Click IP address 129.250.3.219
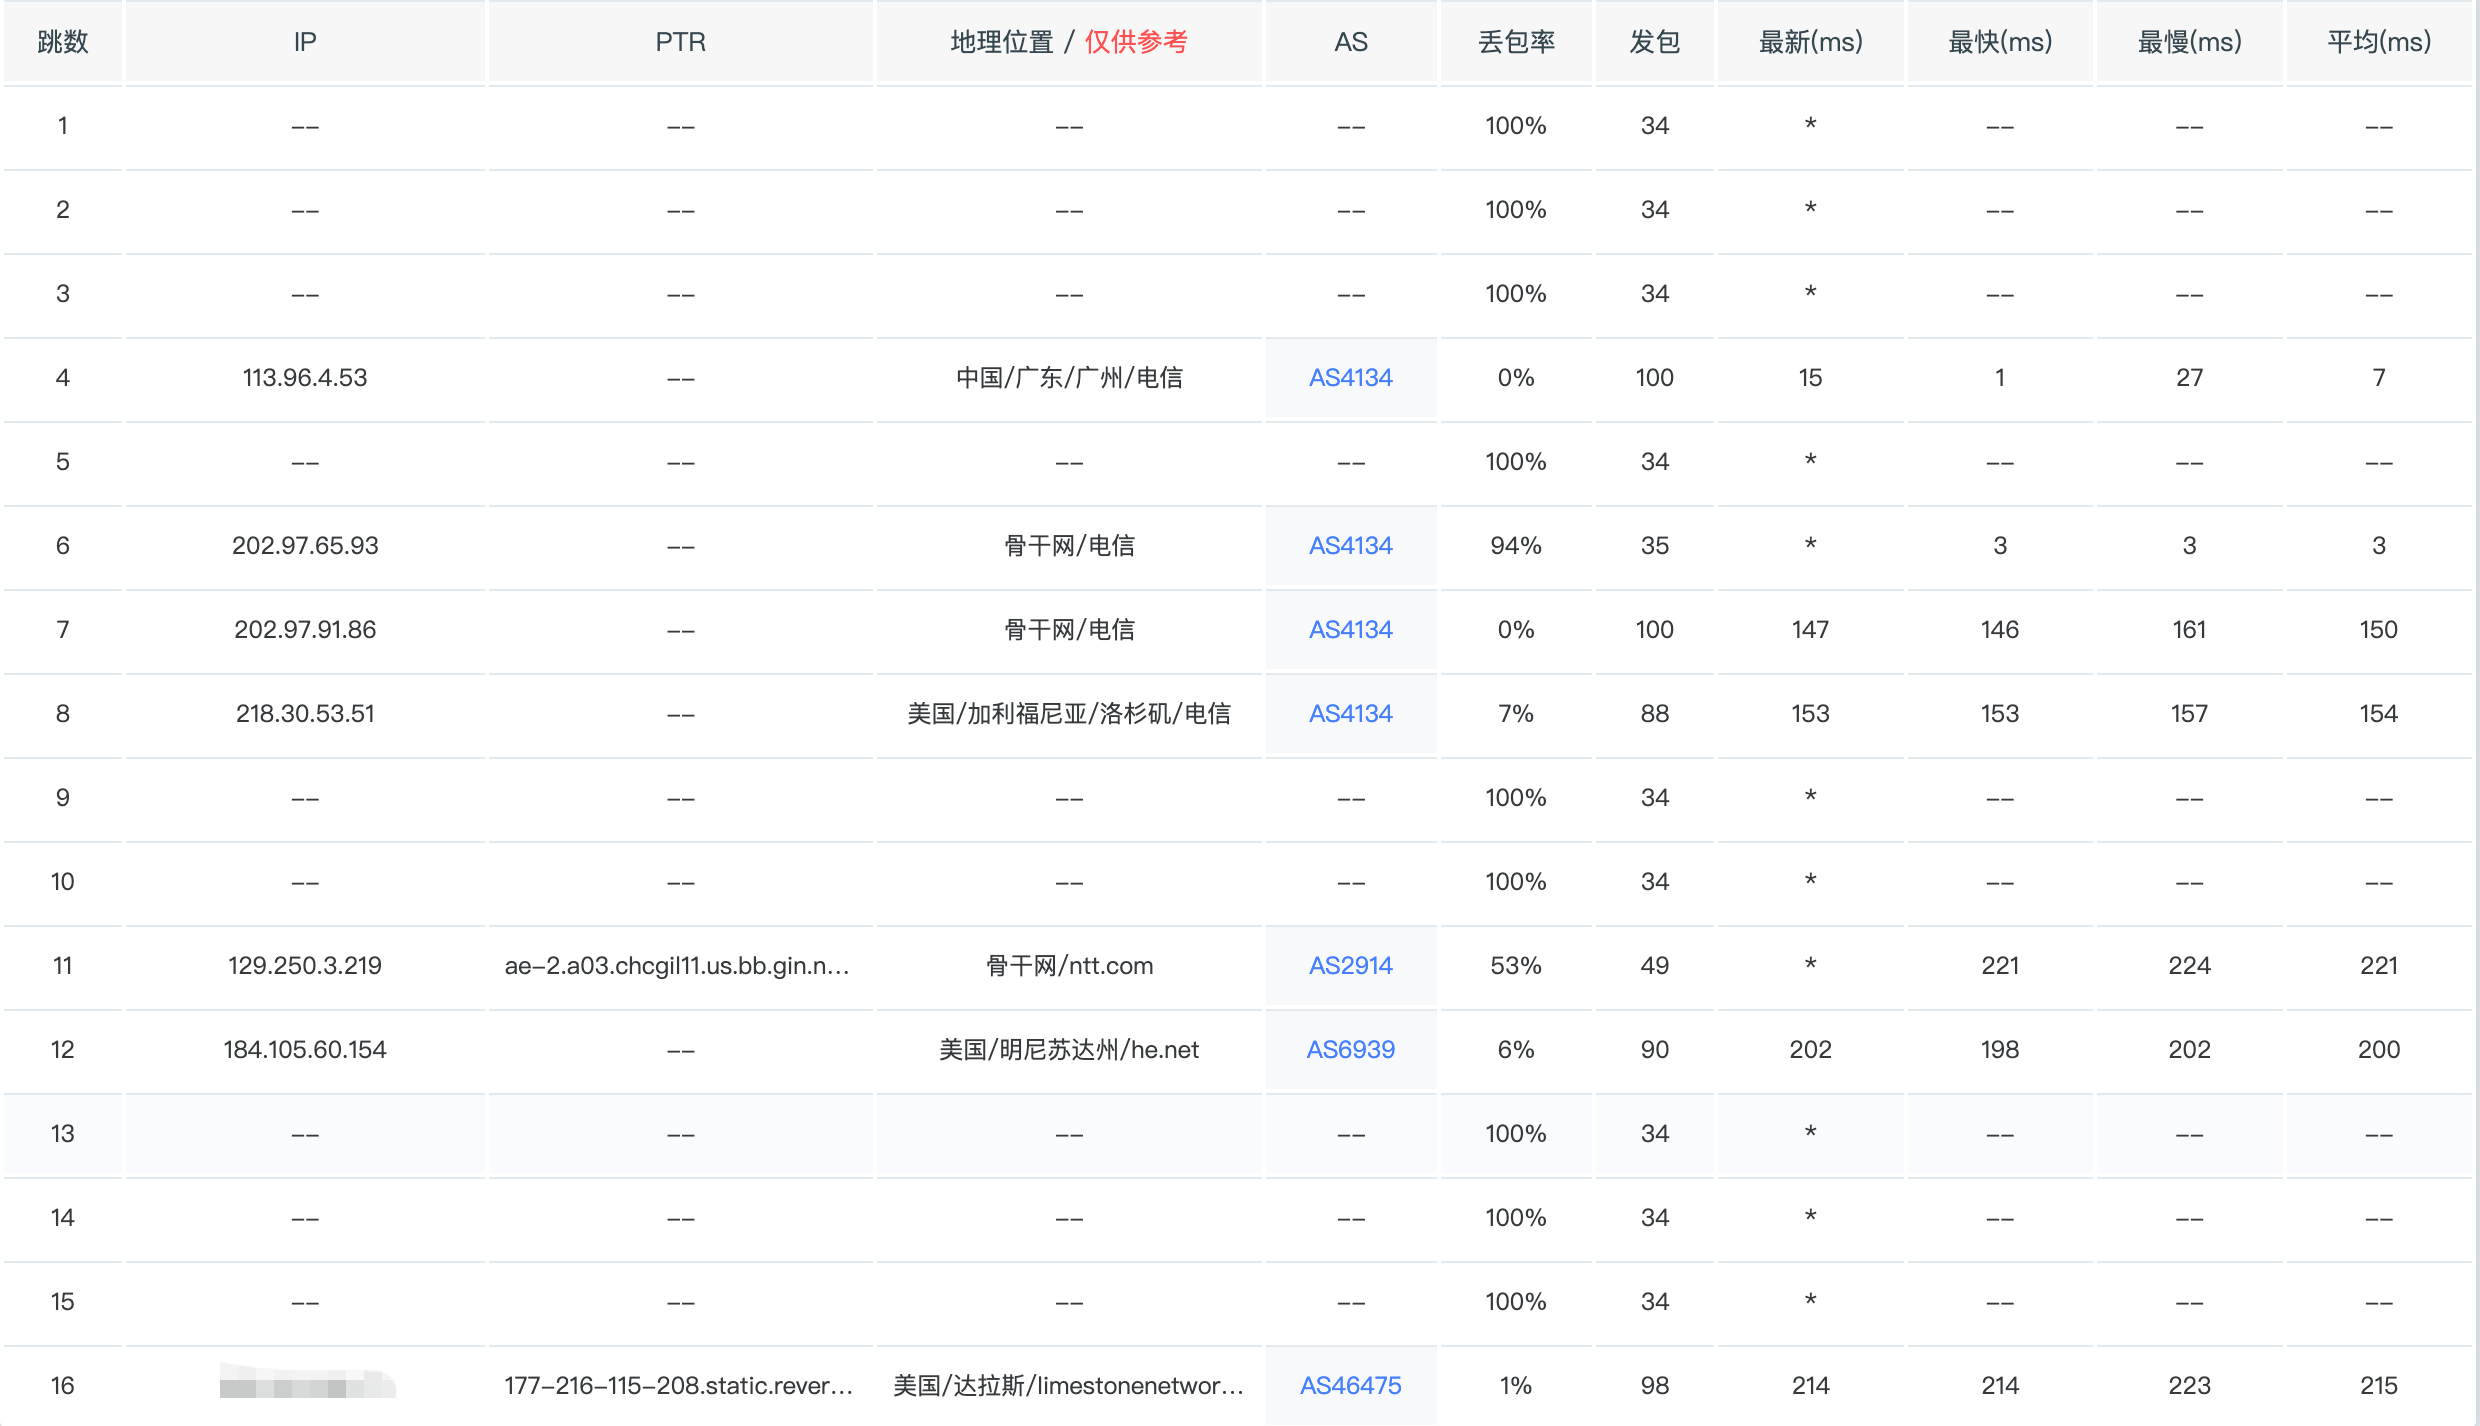 tap(305, 965)
